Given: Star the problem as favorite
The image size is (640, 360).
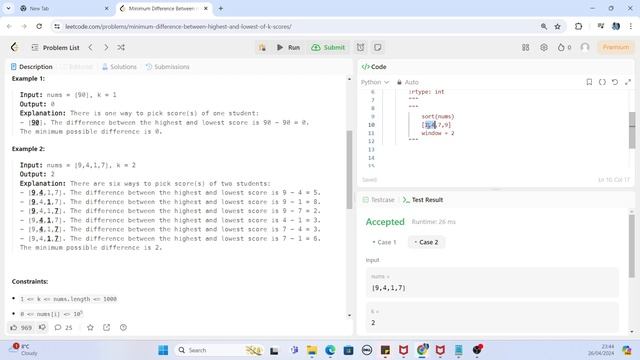Looking at the screenshot, I should click(x=90, y=327).
